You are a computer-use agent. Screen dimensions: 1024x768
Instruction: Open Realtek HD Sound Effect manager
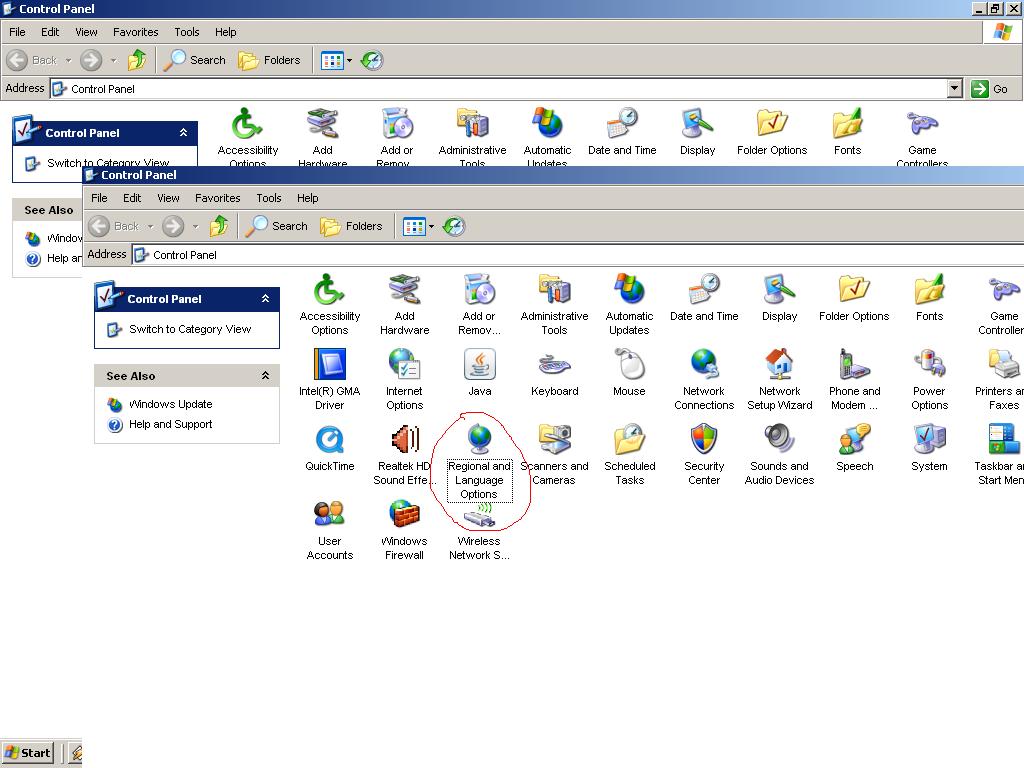coord(404,455)
